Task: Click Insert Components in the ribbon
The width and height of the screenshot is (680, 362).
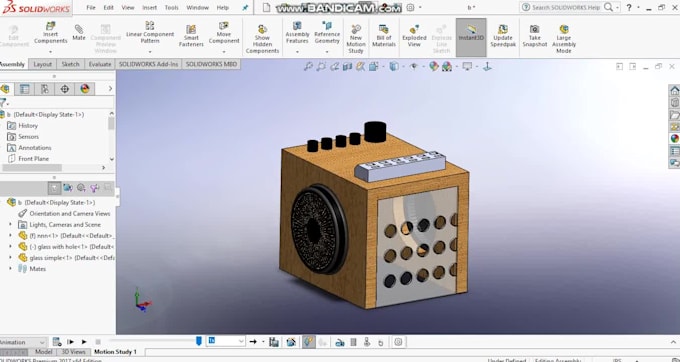Action: pos(50,33)
